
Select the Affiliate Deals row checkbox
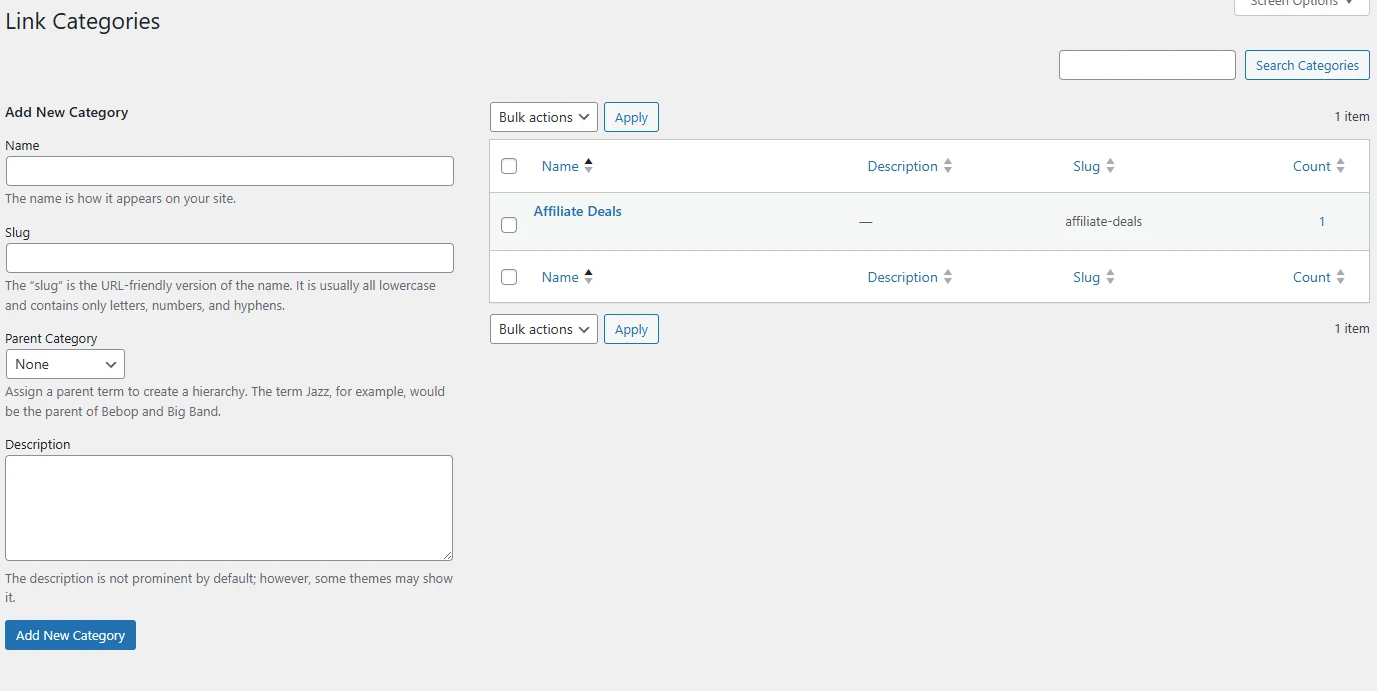[x=508, y=224]
